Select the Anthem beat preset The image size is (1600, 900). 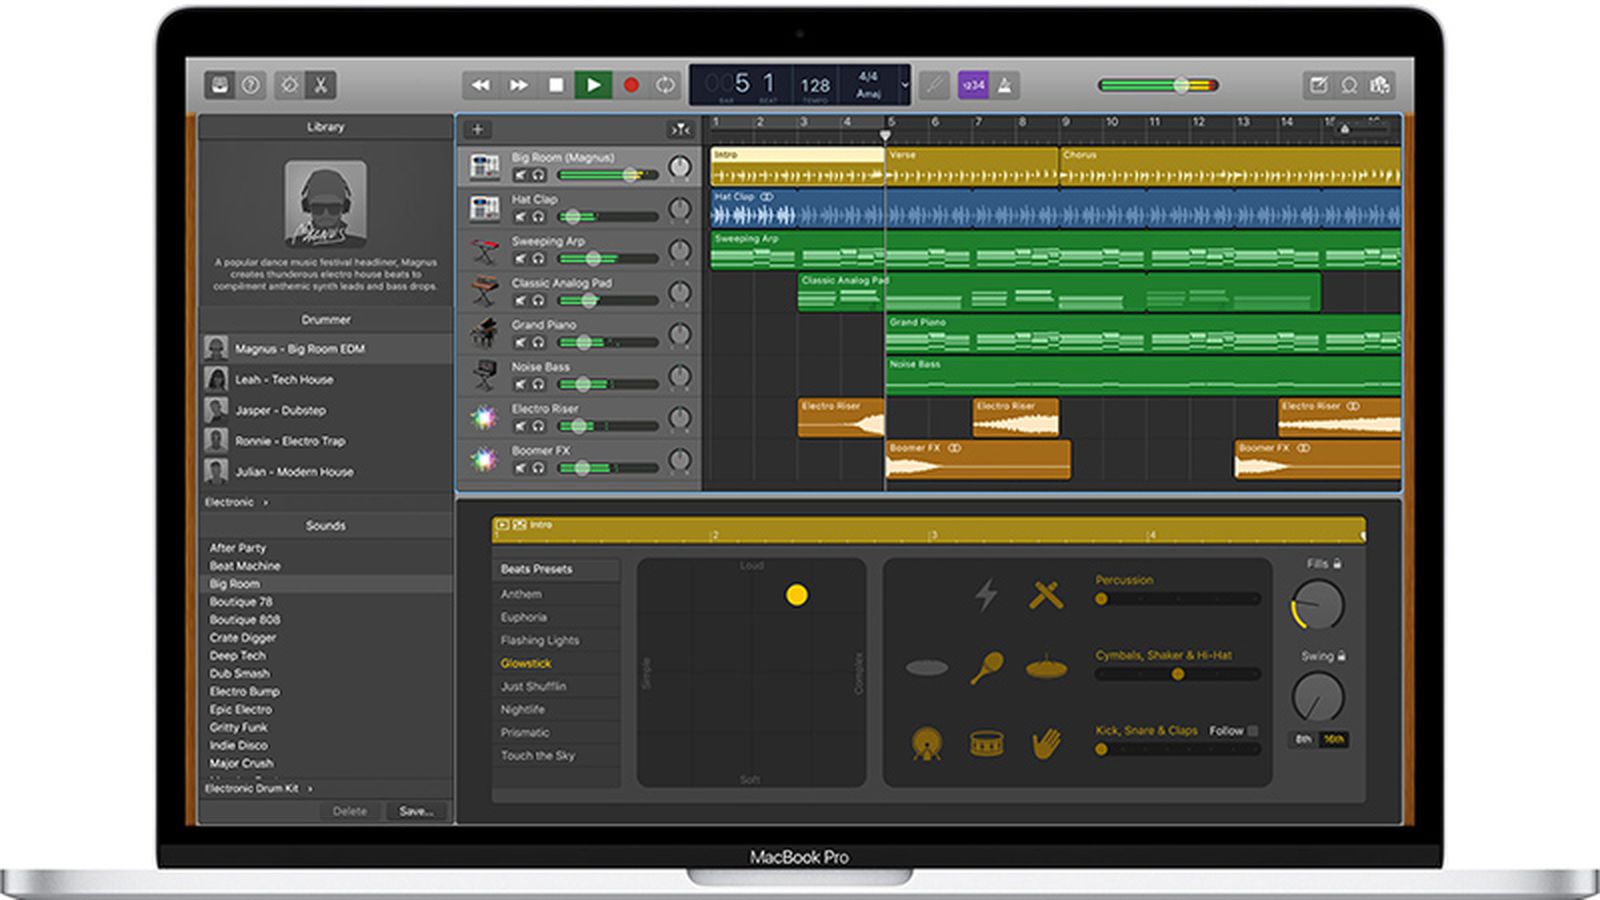click(x=556, y=594)
